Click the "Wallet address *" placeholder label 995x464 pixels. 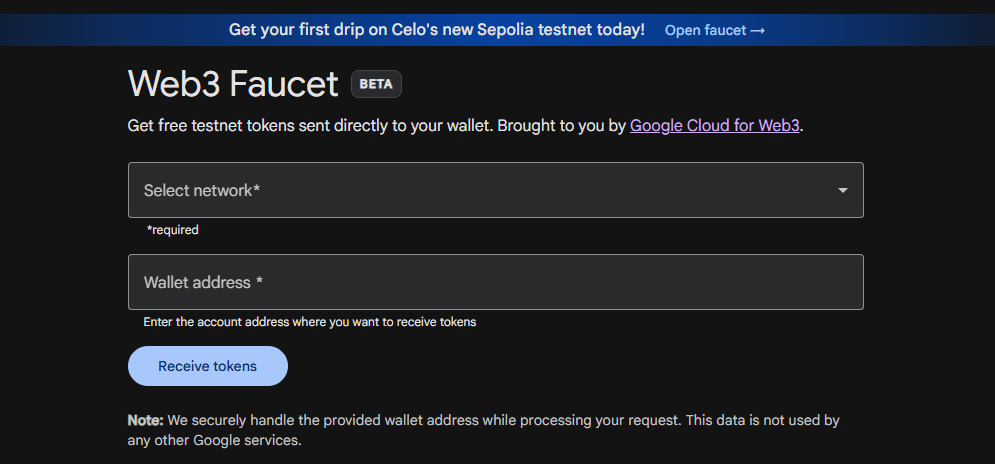[x=203, y=282]
